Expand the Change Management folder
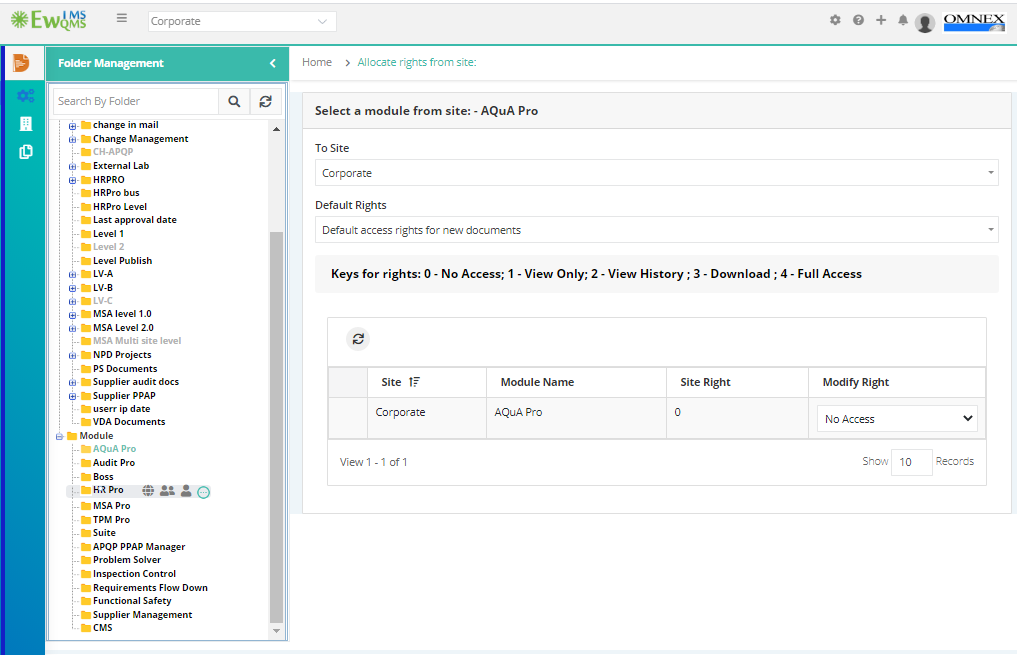Screen dimensions: 1017x655 [x=73, y=139]
